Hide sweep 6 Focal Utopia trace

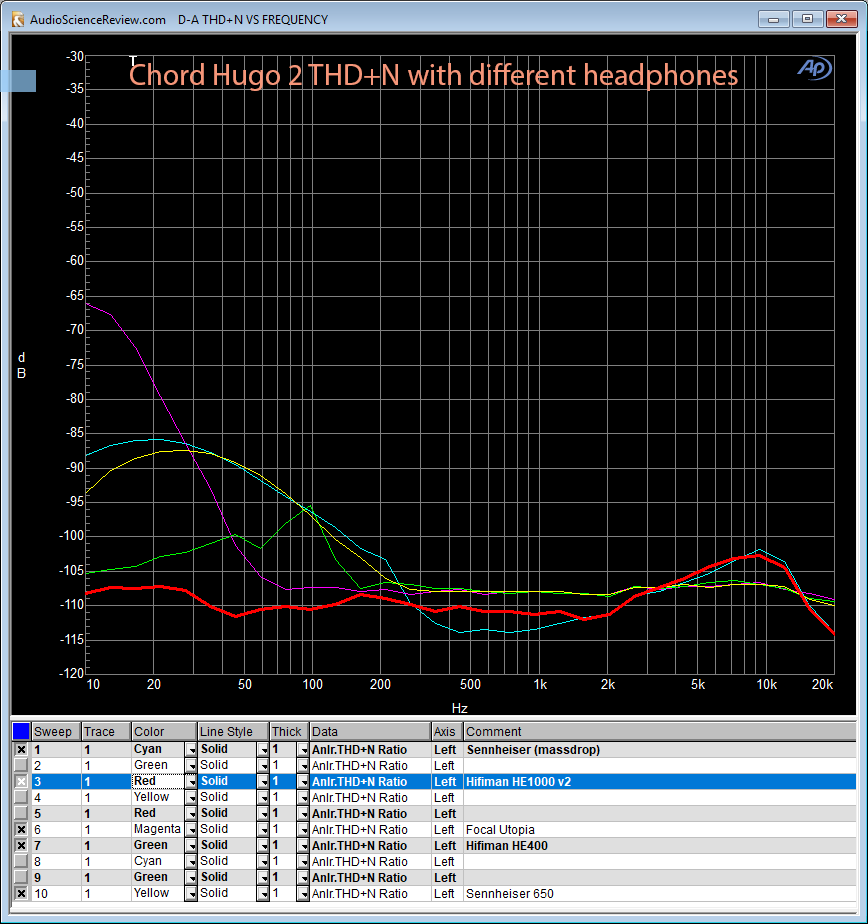21,829
